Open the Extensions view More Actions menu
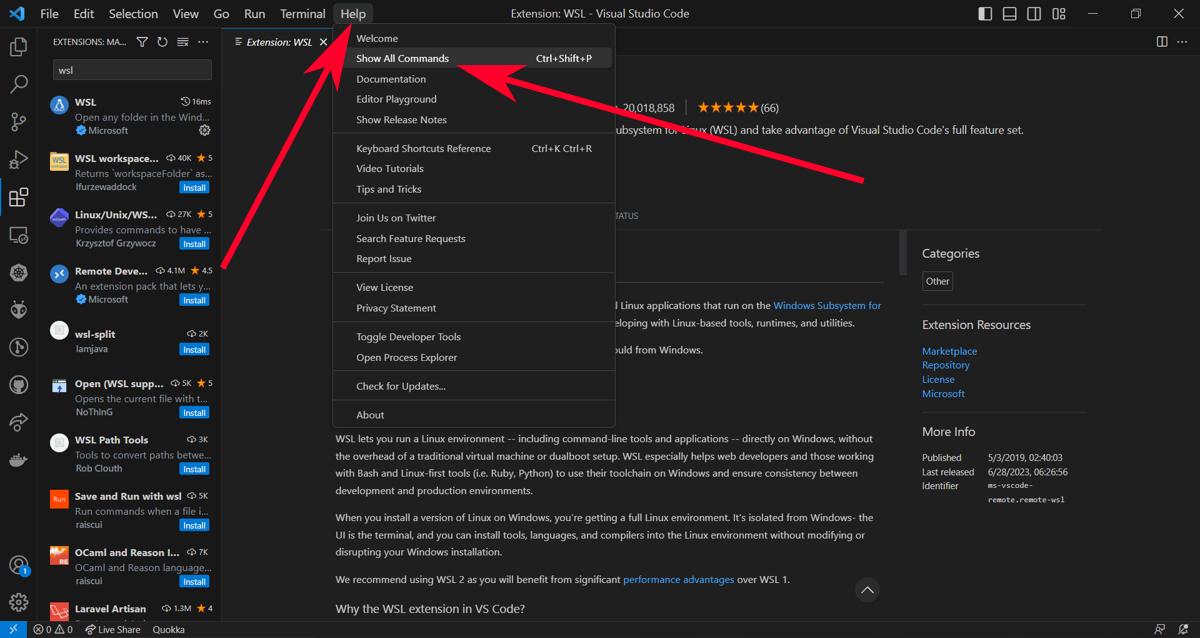The image size is (1200, 638). 203,42
